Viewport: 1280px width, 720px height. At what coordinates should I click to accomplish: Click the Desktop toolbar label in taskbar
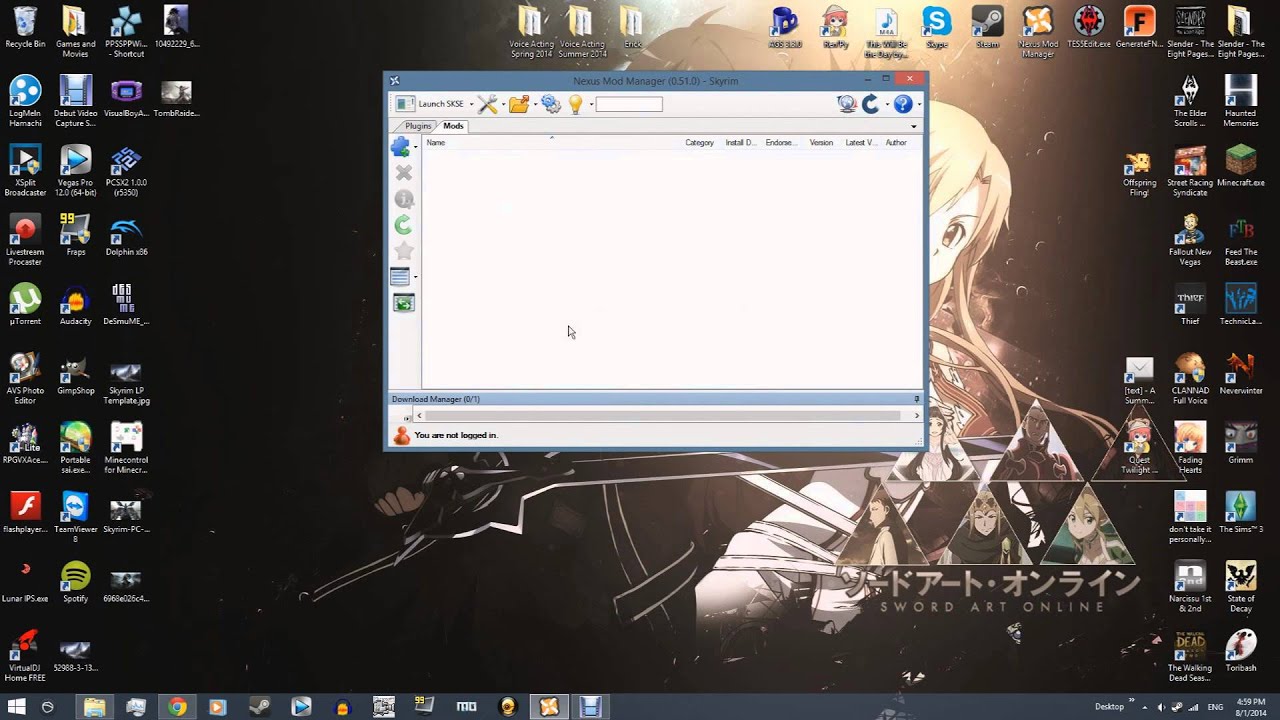1109,707
